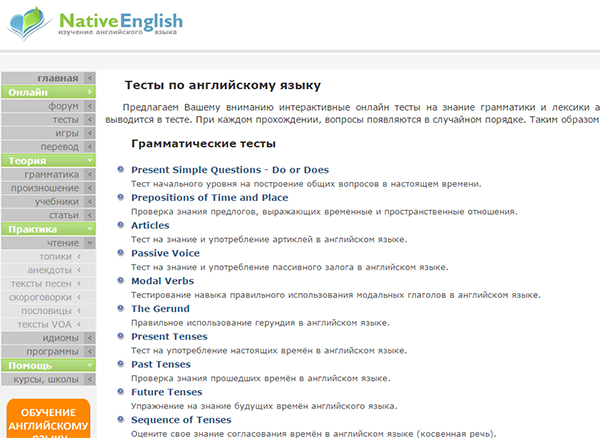Viewport: 600px width, 438px height.
Task: Open the Prepositions of Time and Place test
Action: [x=209, y=198]
